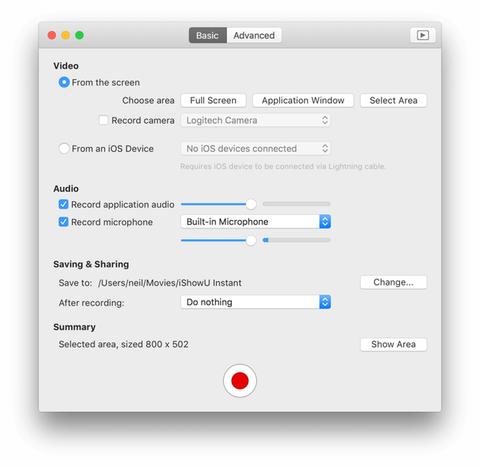Click the Full Screen button
The width and height of the screenshot is (480, 467).
(213, 100)
